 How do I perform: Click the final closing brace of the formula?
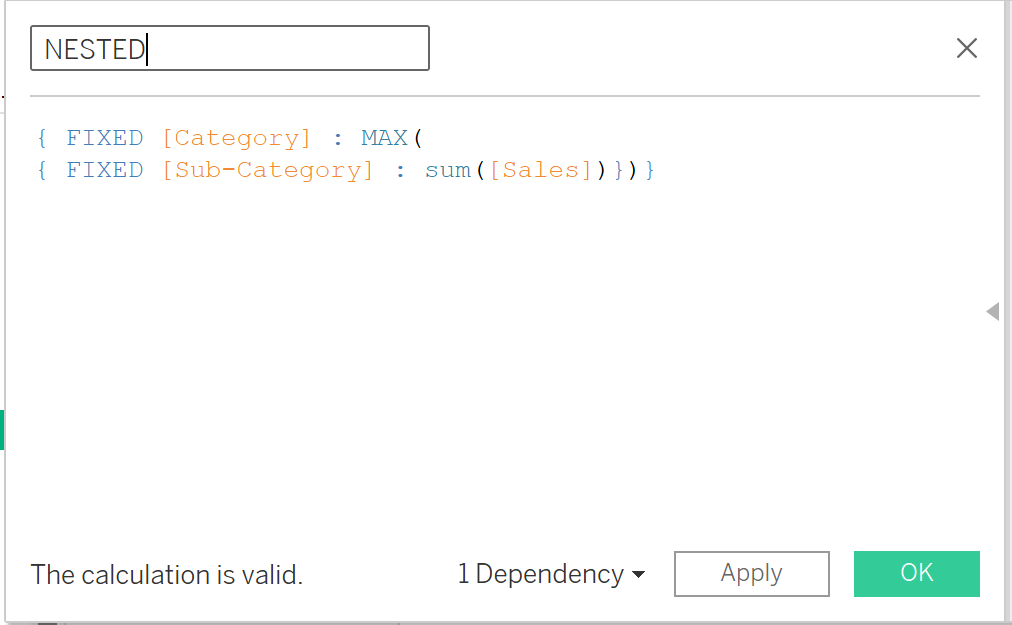click(x=650, y=170)
